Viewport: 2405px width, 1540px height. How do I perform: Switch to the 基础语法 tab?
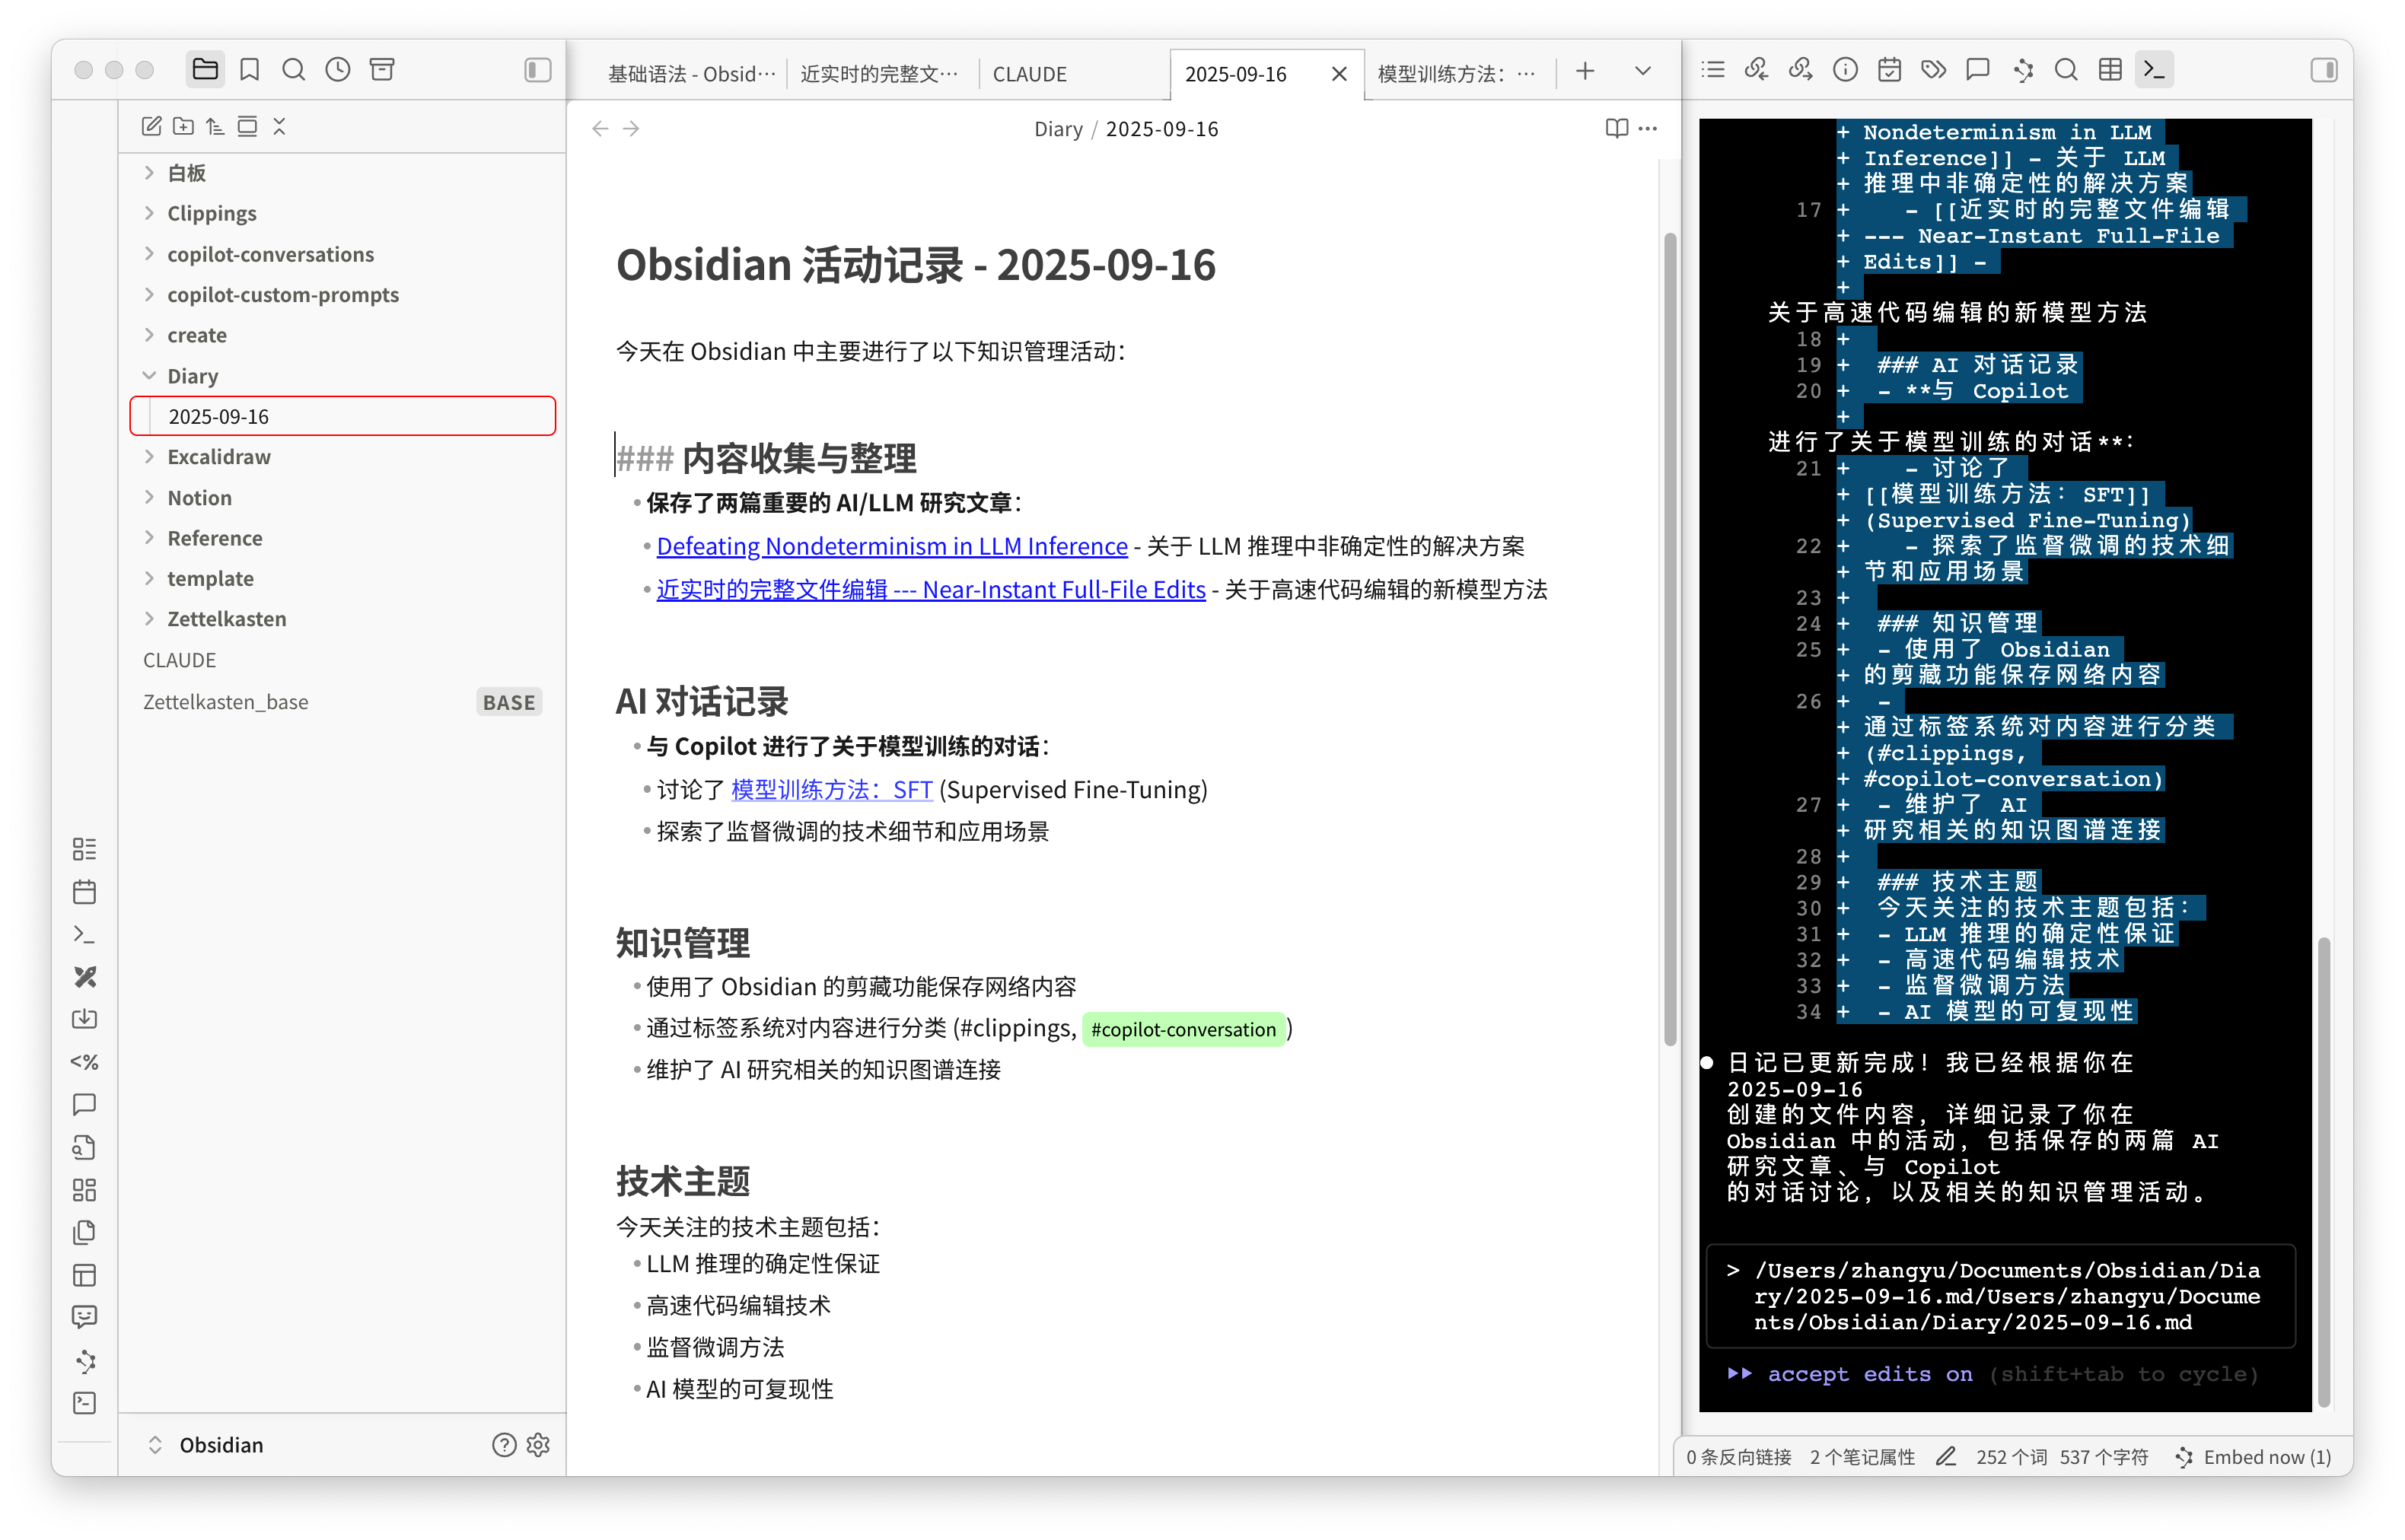click(690, 74)
